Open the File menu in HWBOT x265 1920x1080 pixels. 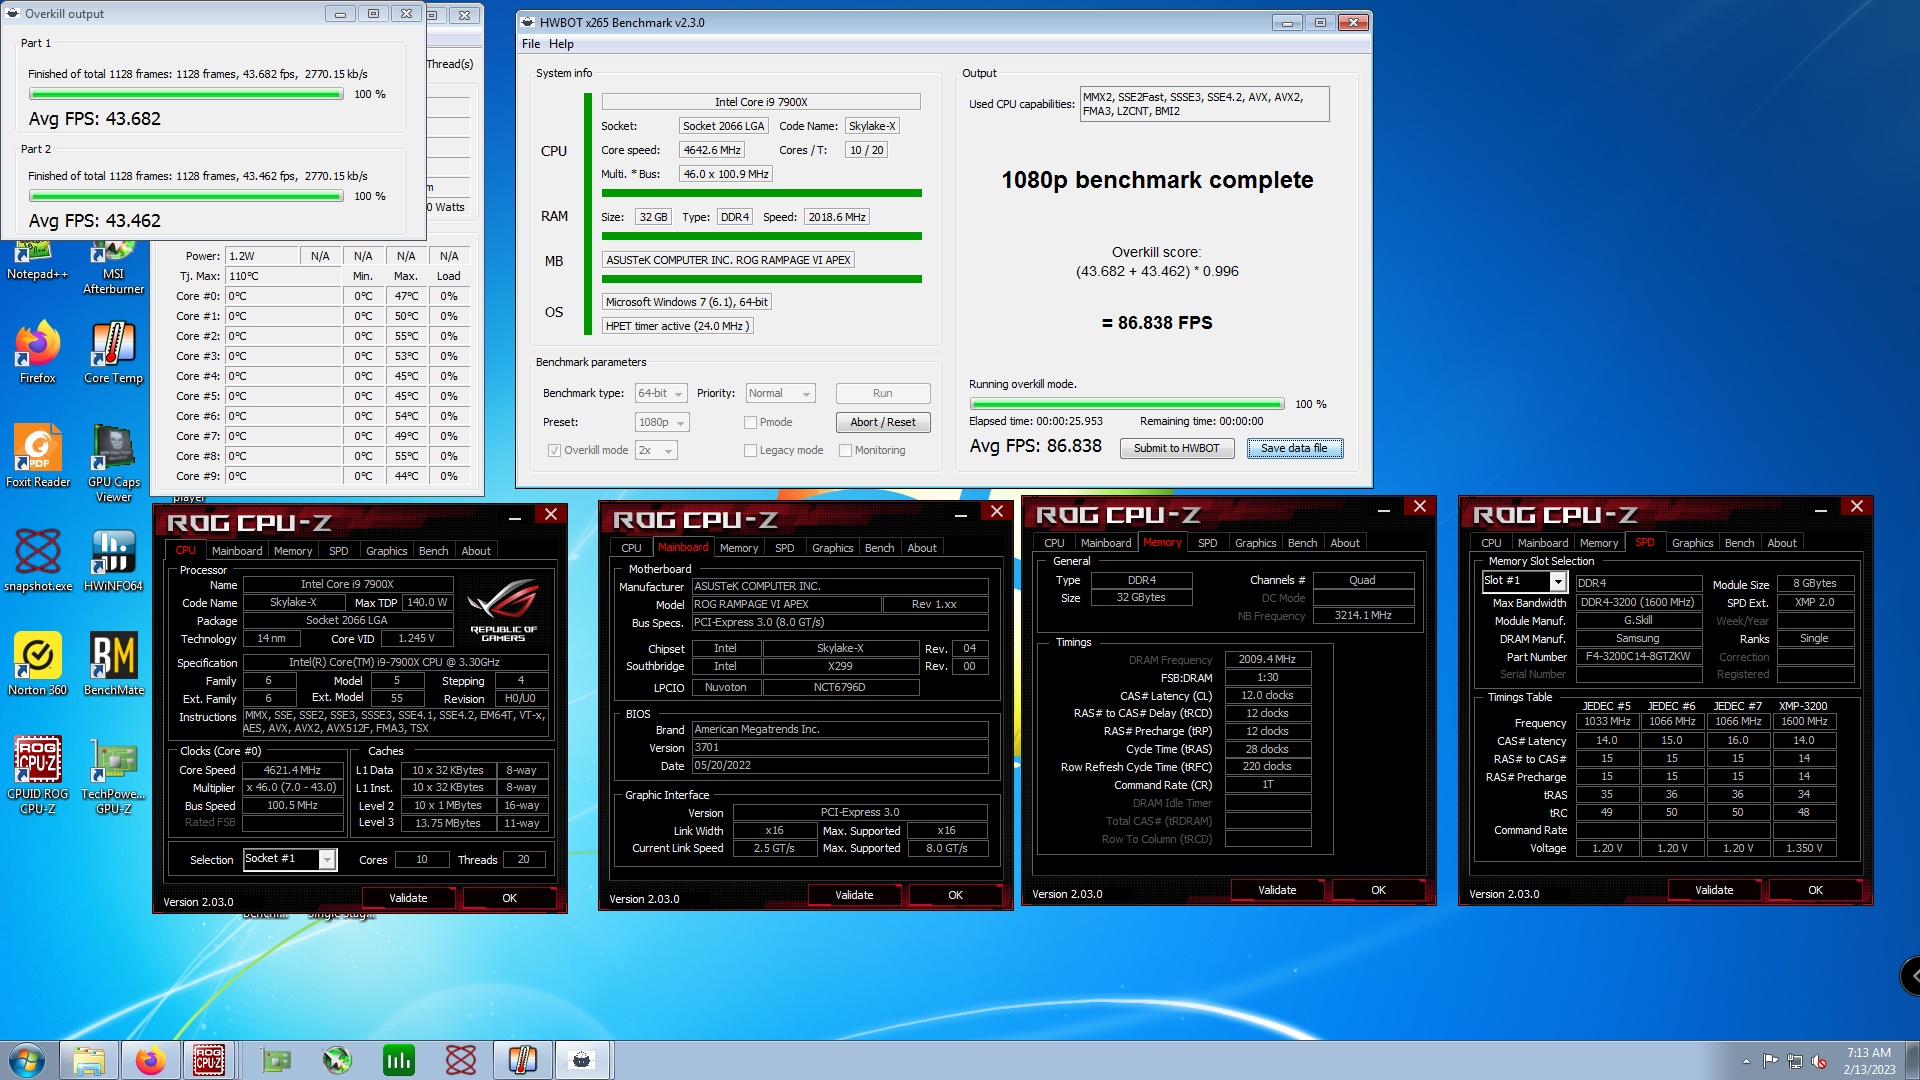click(x=530, y=44)
